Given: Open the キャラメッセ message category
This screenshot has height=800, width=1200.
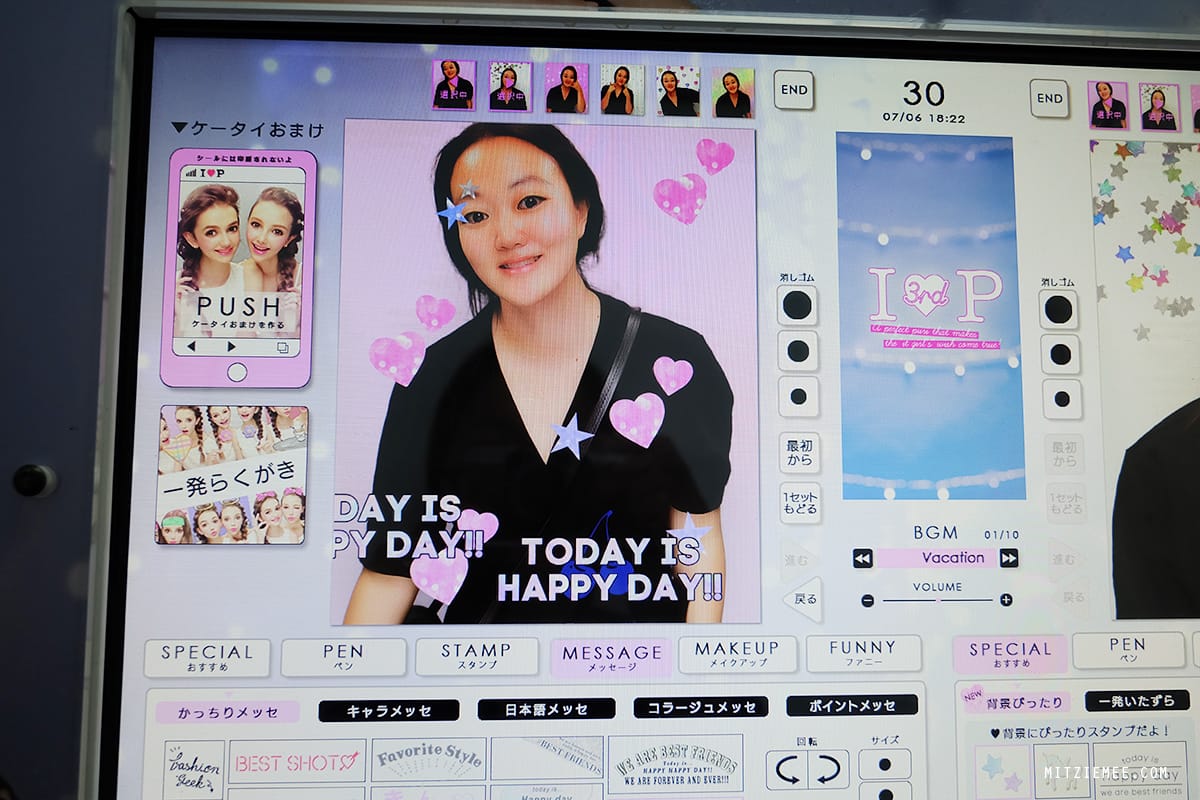Looking at the screenshot, I should [x=390, y=710].
